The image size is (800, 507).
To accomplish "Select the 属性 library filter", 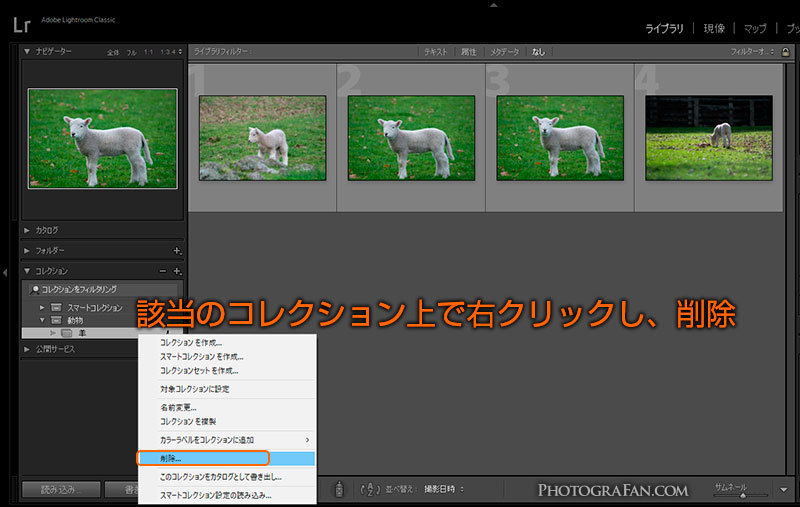I will pyautogui.click(x=468, y=52).
